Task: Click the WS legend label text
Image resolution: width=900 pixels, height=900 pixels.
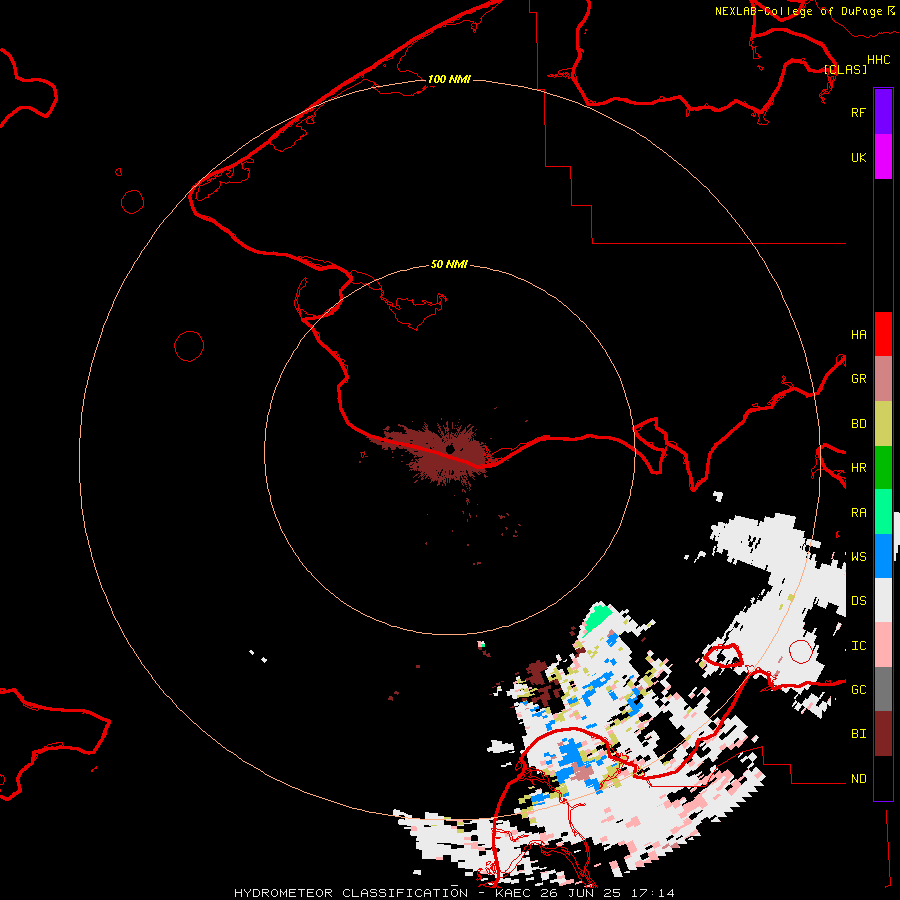Action: coord(858,556)
